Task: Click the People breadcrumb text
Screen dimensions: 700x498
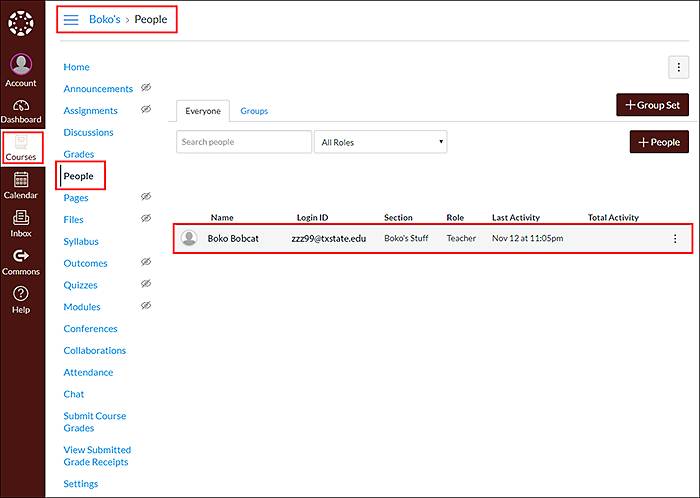Action: (x=151, y=20)
